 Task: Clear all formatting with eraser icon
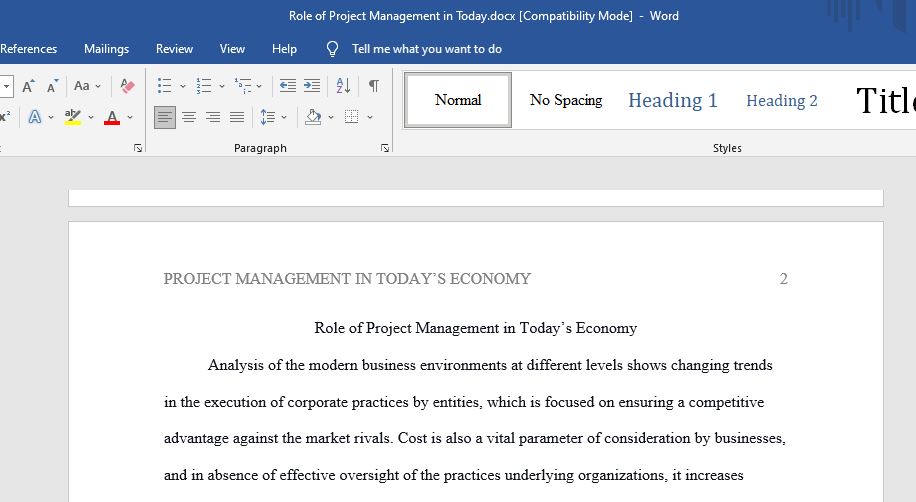coord(127,86)
